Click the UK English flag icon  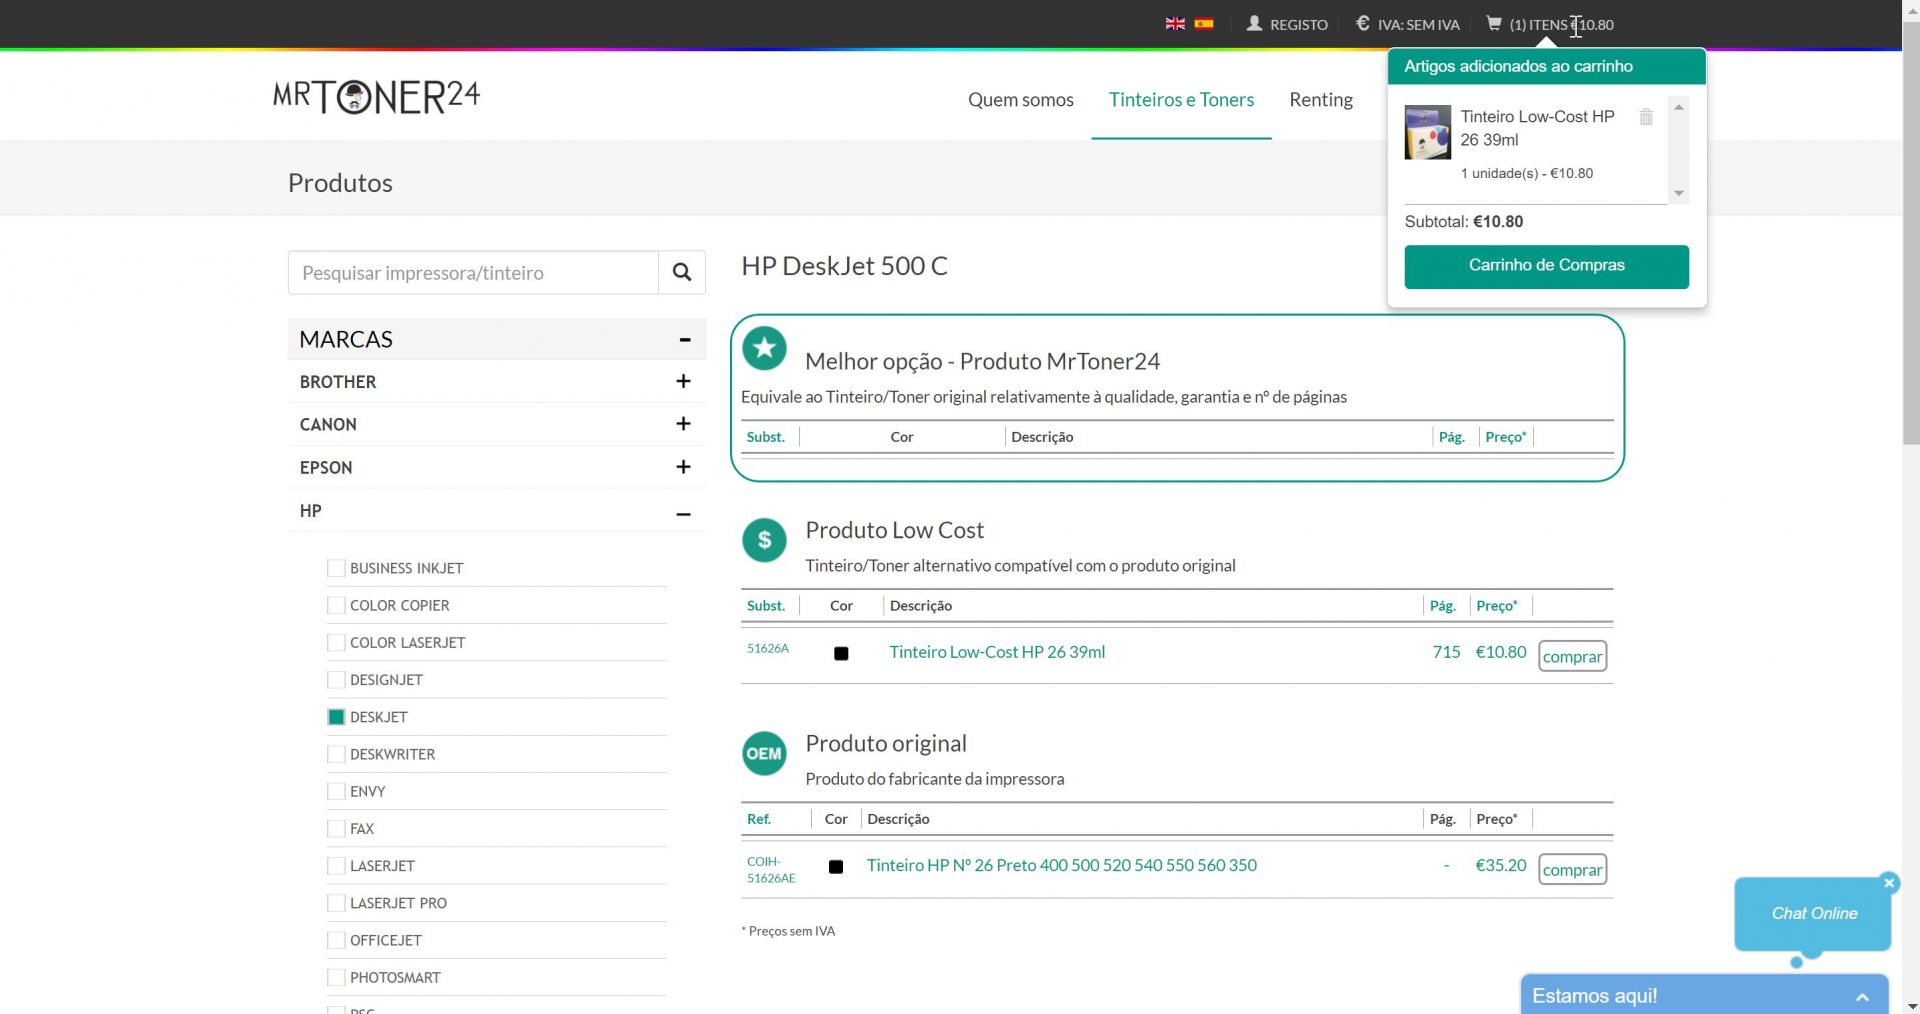(x=1175, y=24)
